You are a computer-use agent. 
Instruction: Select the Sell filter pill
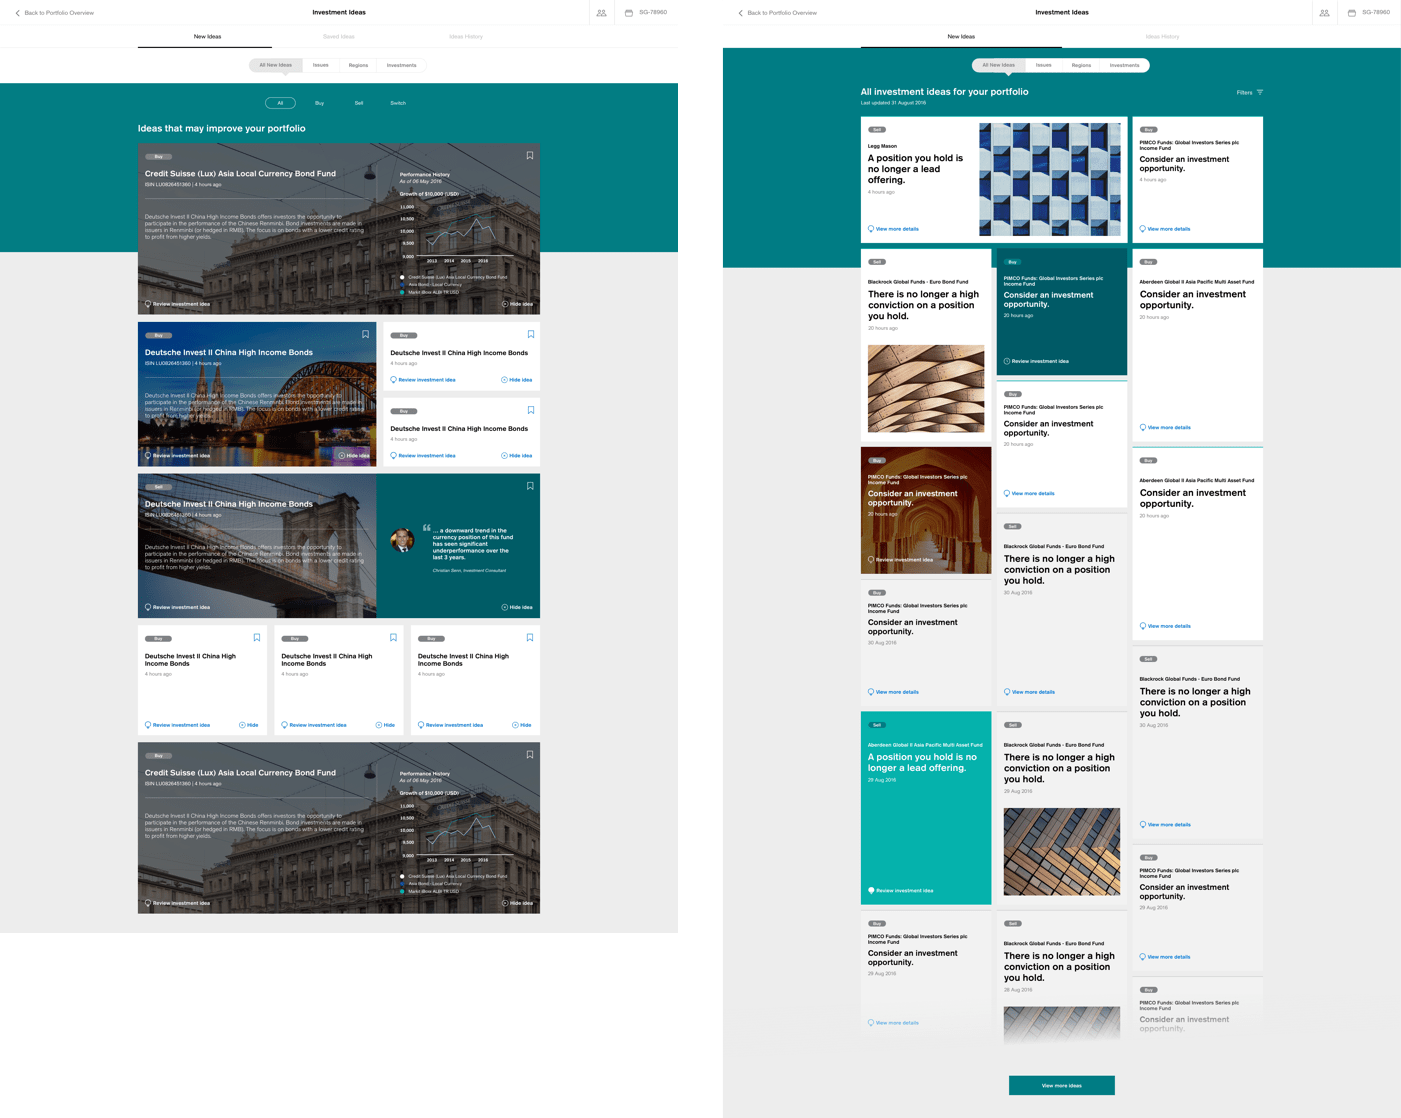coord(358,103)
